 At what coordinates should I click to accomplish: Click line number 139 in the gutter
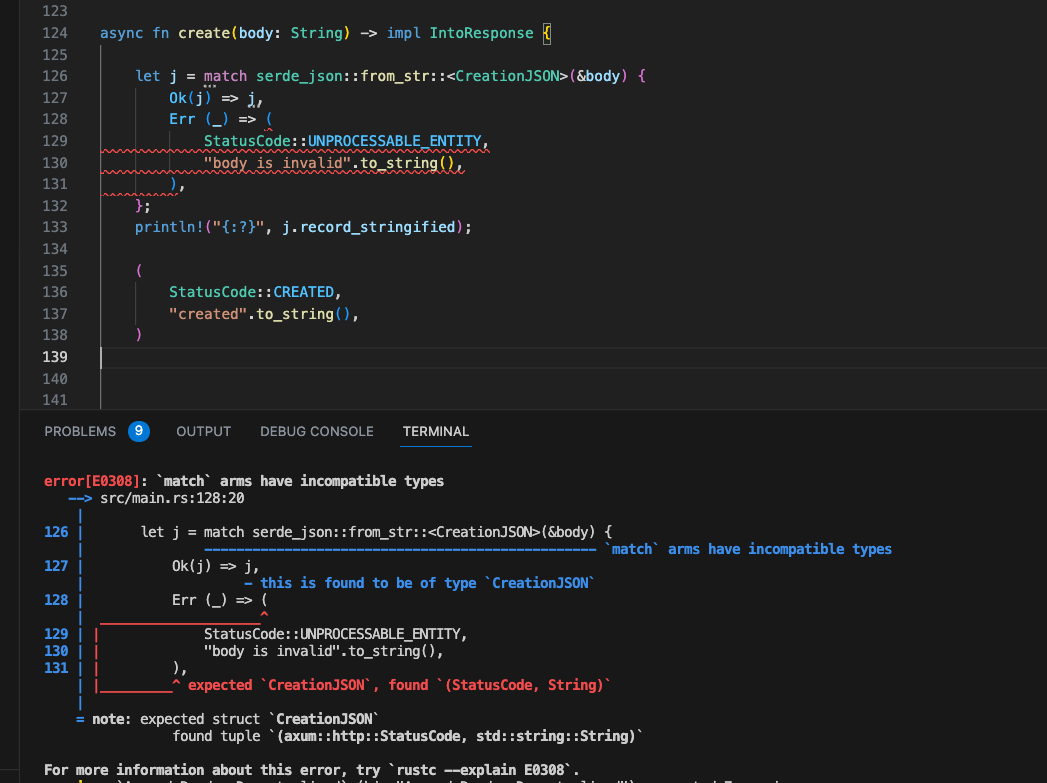pyautogui.click(x=55, y=356)
